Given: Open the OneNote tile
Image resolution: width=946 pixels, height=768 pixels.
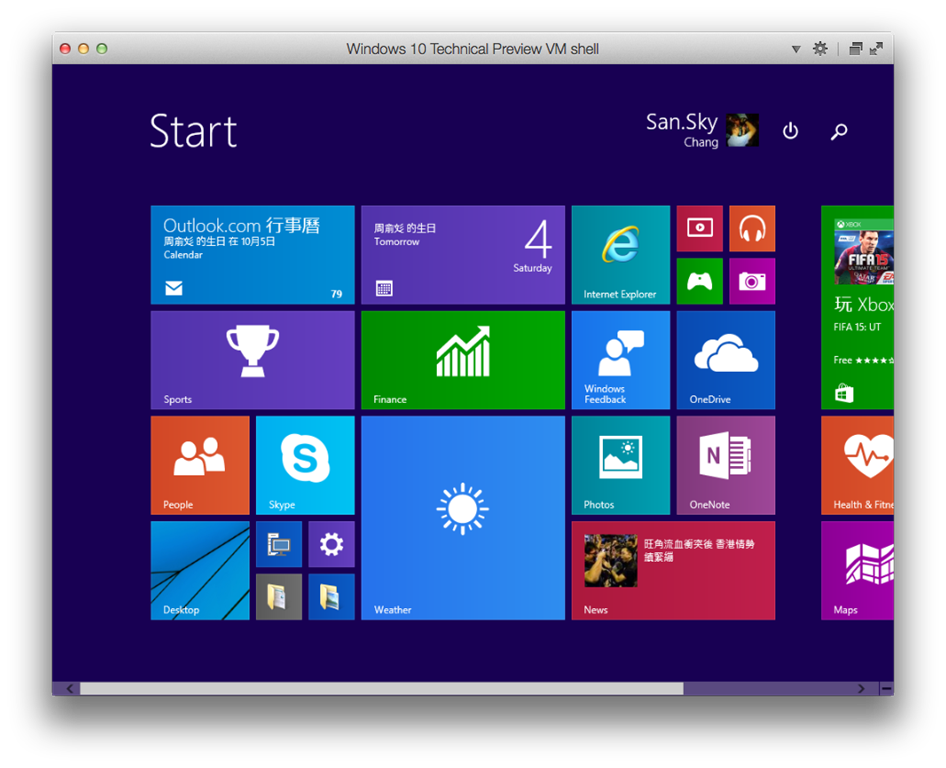Looking at the screenshot, I should point(726,465).
